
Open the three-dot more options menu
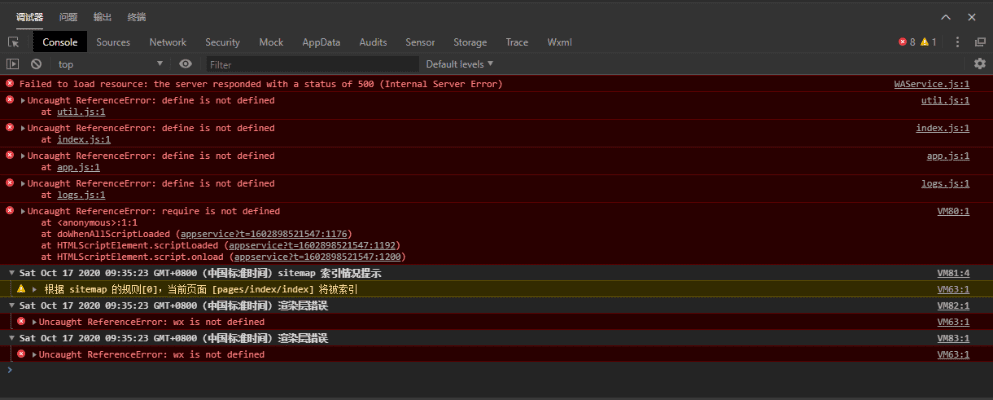[x=957, y=42]
